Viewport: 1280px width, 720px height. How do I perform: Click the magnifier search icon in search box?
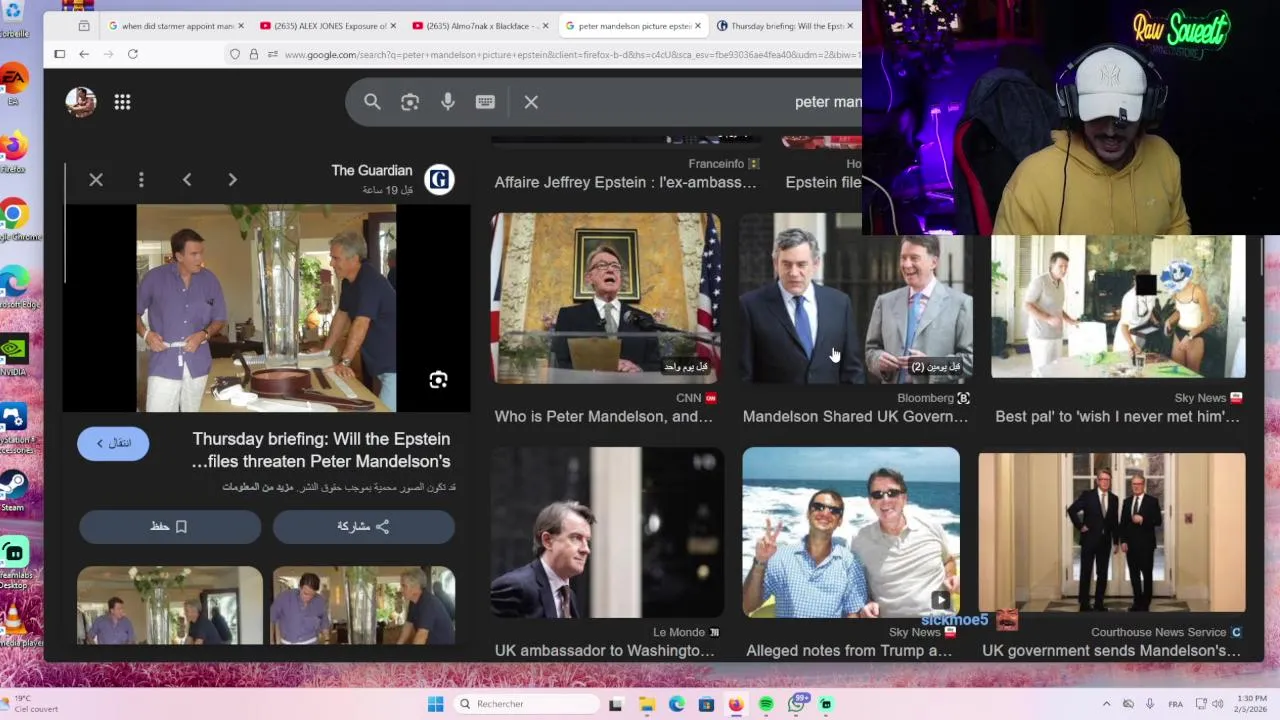pyautogui.click(x=372, y=102)
